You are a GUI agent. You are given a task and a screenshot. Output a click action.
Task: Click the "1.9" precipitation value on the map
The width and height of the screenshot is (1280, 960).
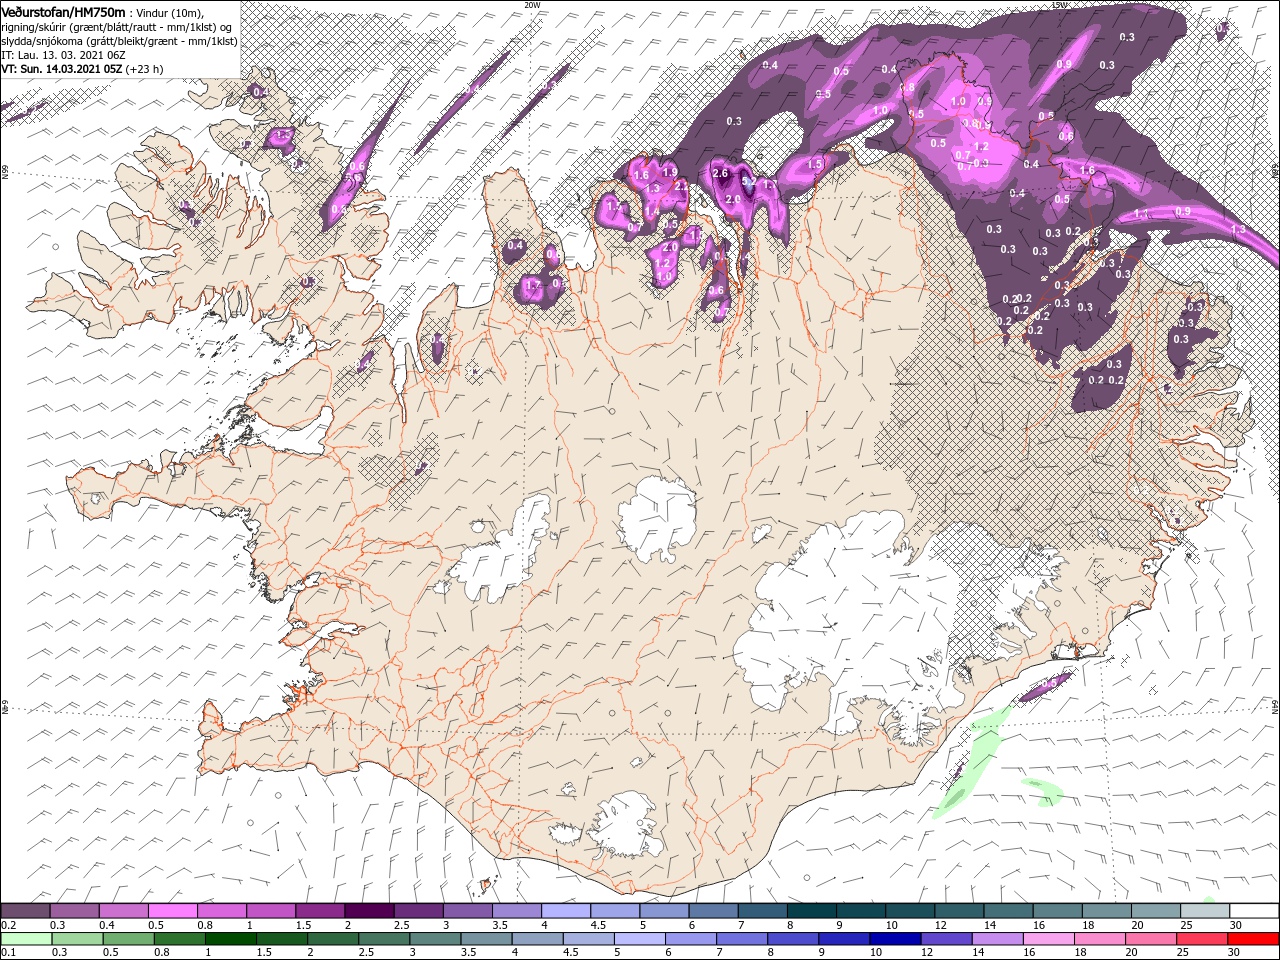tap(670, 172)
